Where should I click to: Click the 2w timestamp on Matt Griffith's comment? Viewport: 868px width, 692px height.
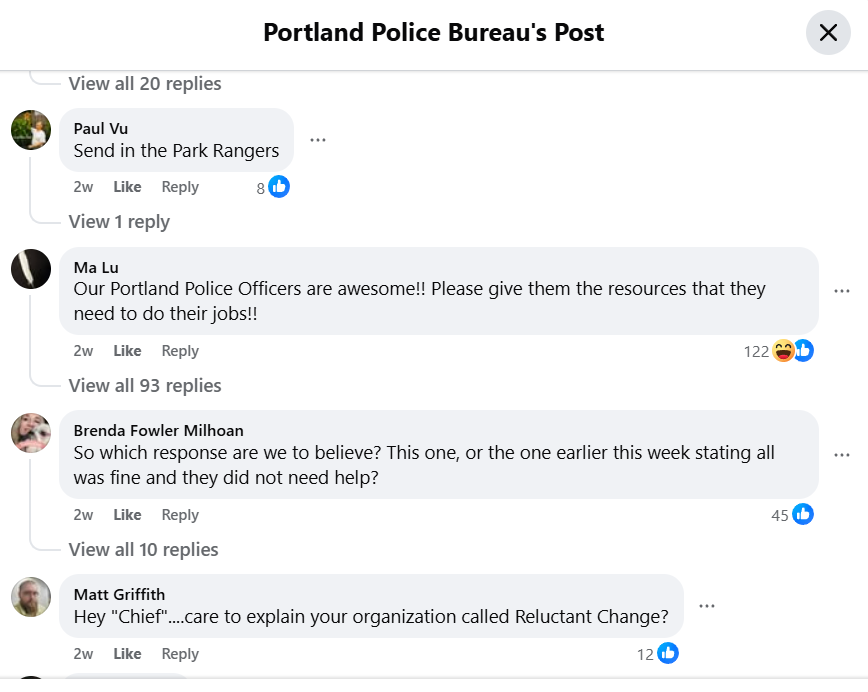(83, 653)
